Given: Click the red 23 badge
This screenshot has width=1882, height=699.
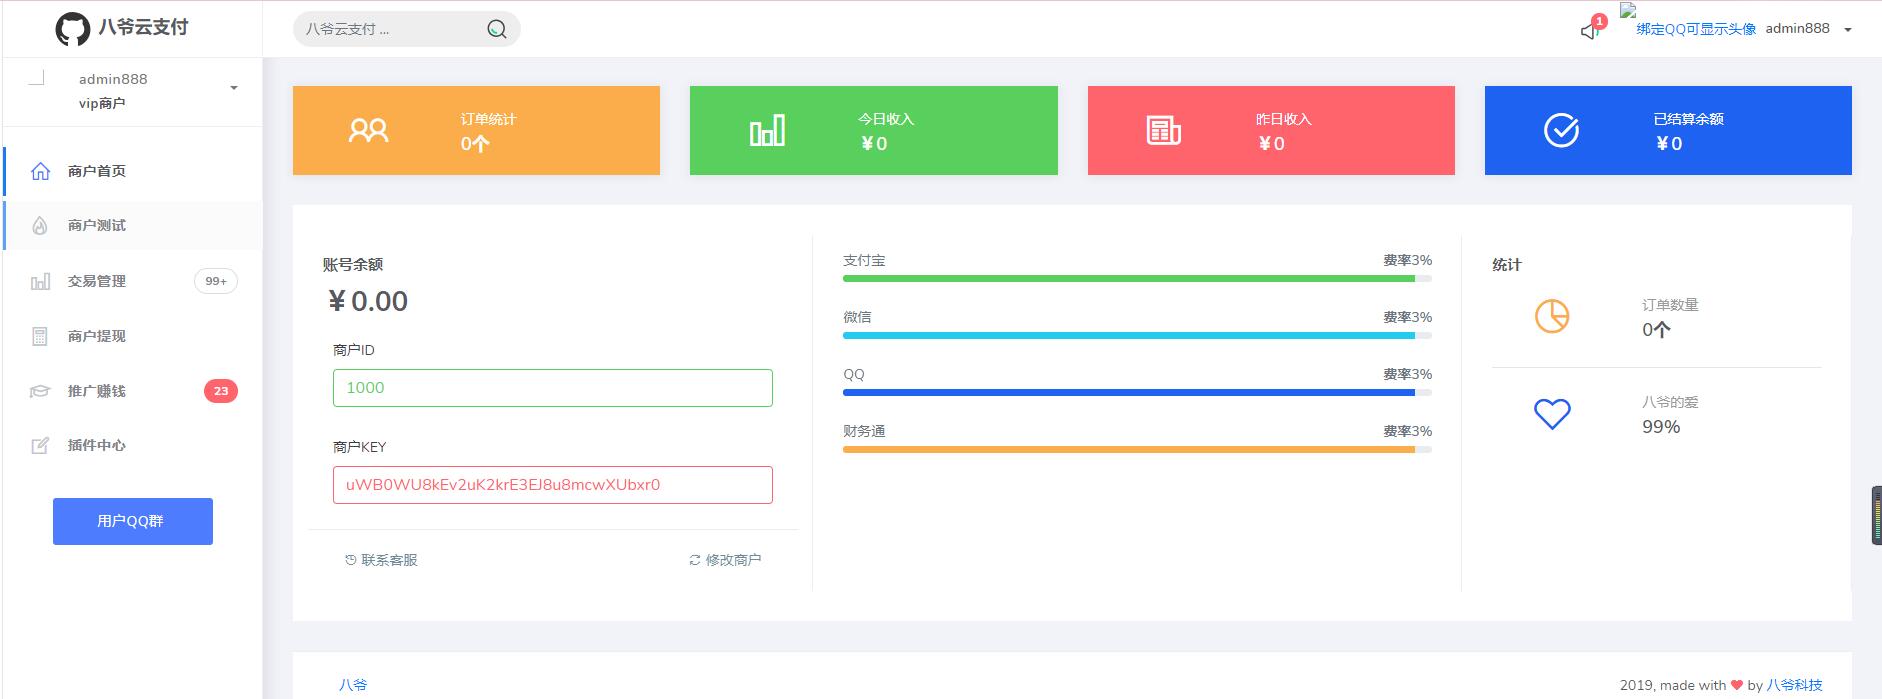Looking at the screenshot, I should 221,391.
